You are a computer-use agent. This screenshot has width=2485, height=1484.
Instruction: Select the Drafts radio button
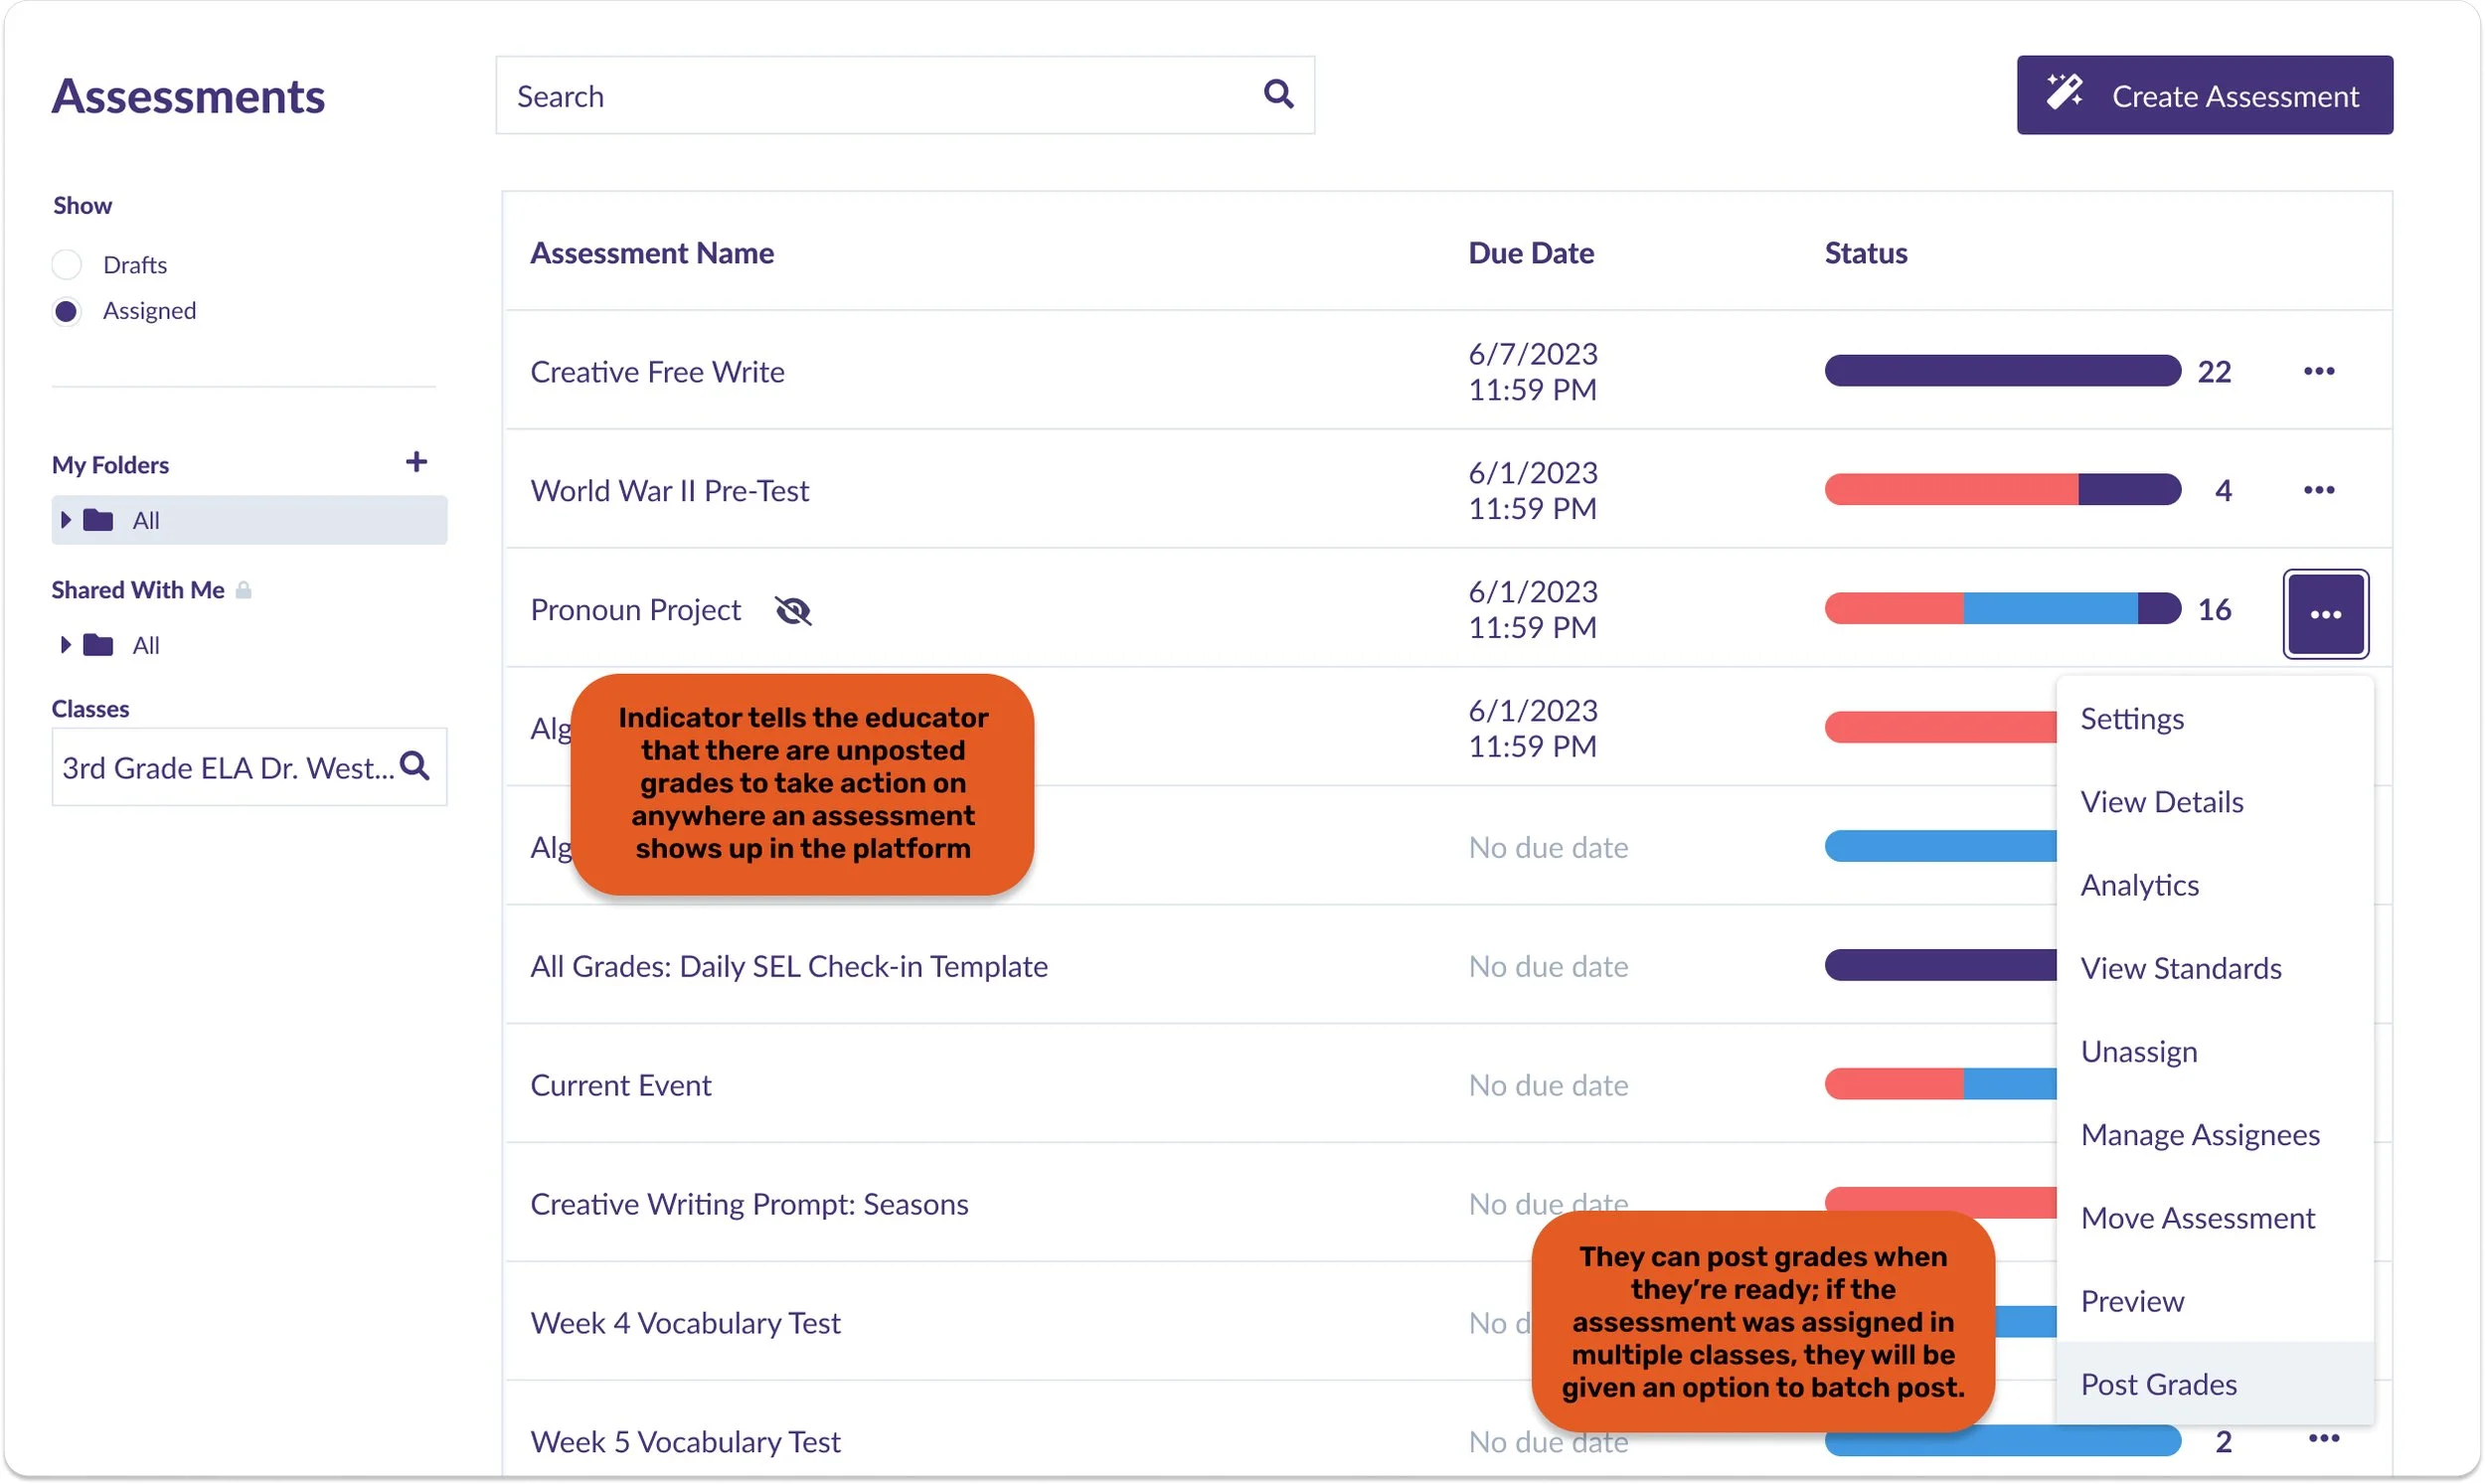67,265
